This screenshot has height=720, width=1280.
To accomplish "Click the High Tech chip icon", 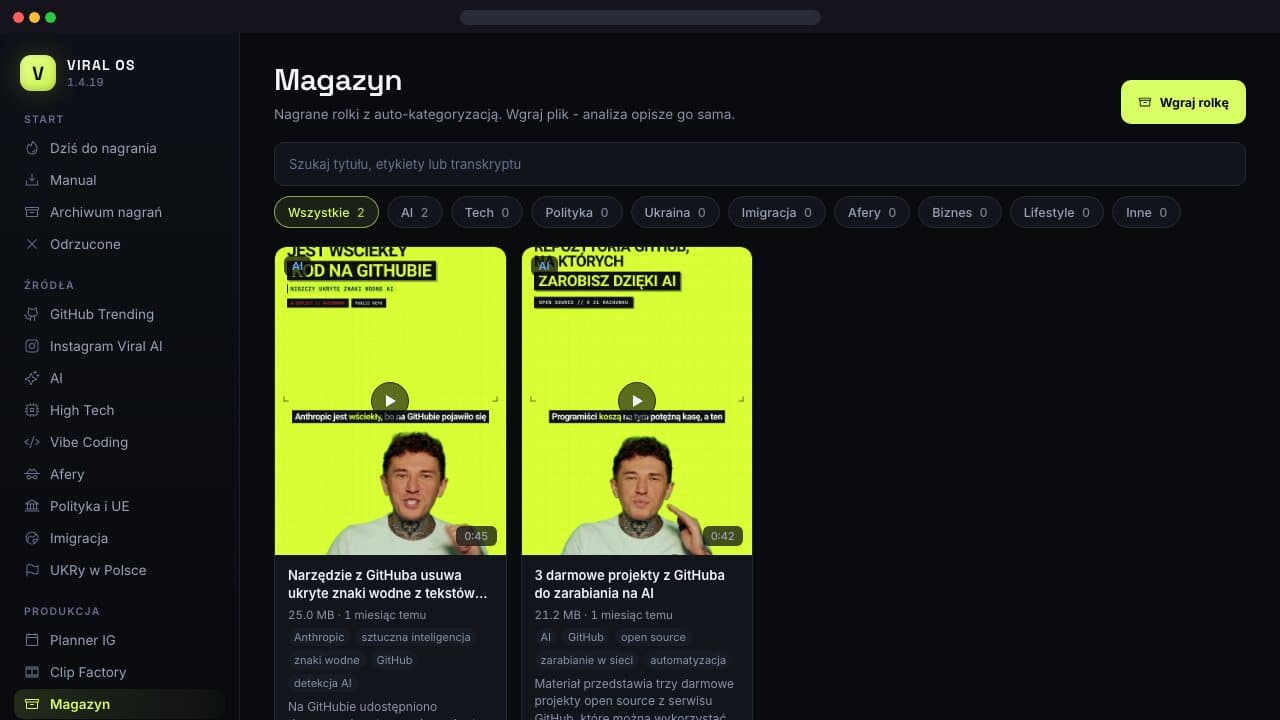I will tap(32, 410).
